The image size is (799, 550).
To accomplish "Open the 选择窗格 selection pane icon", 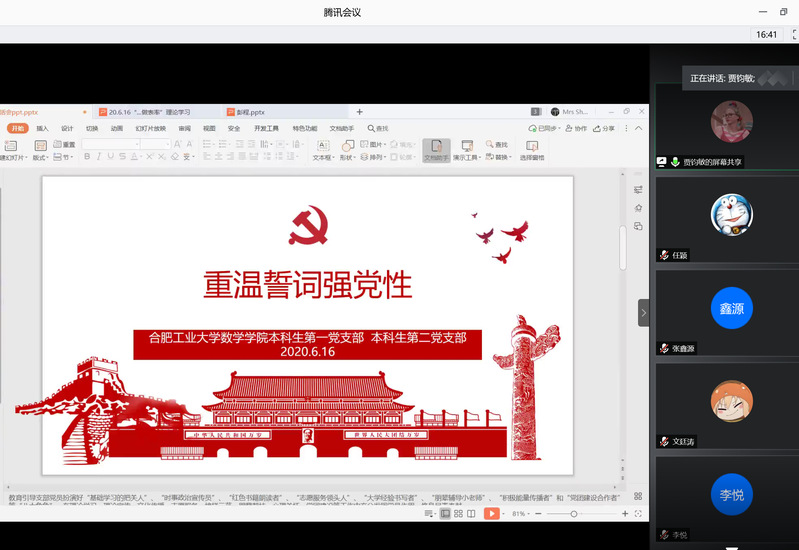I will point(531,150).
